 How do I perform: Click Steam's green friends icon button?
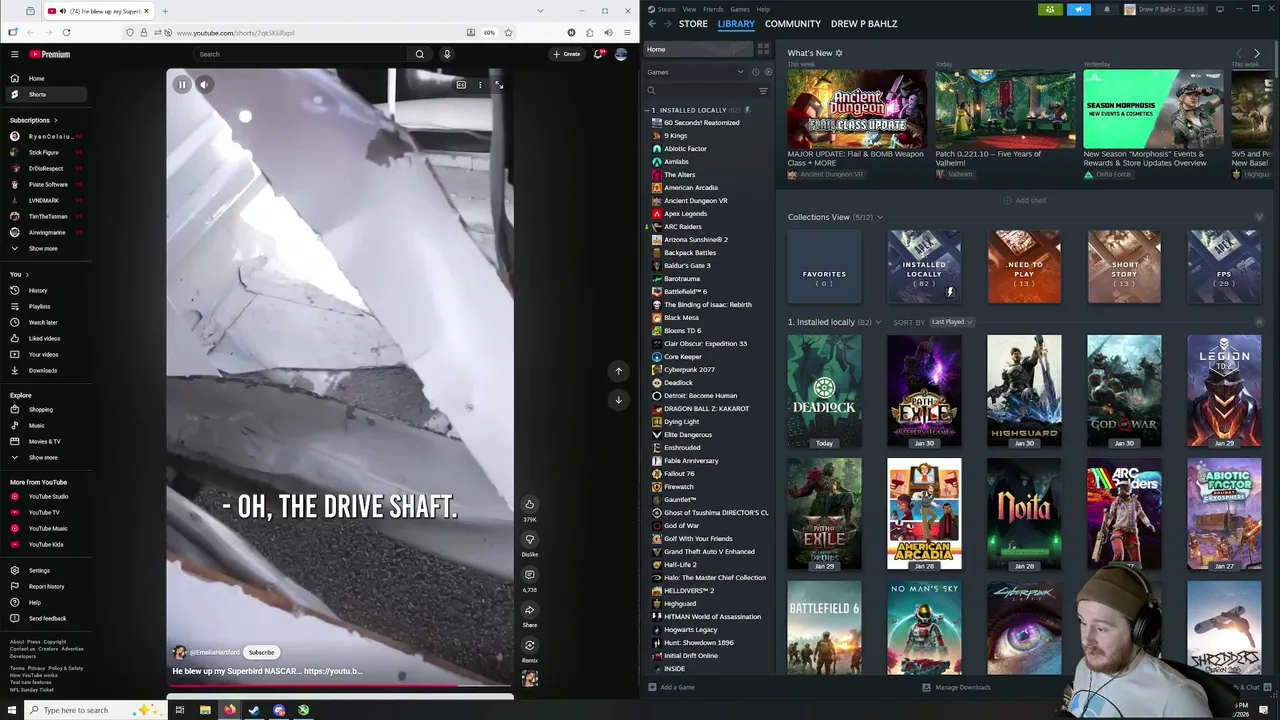click(1050, 10)
